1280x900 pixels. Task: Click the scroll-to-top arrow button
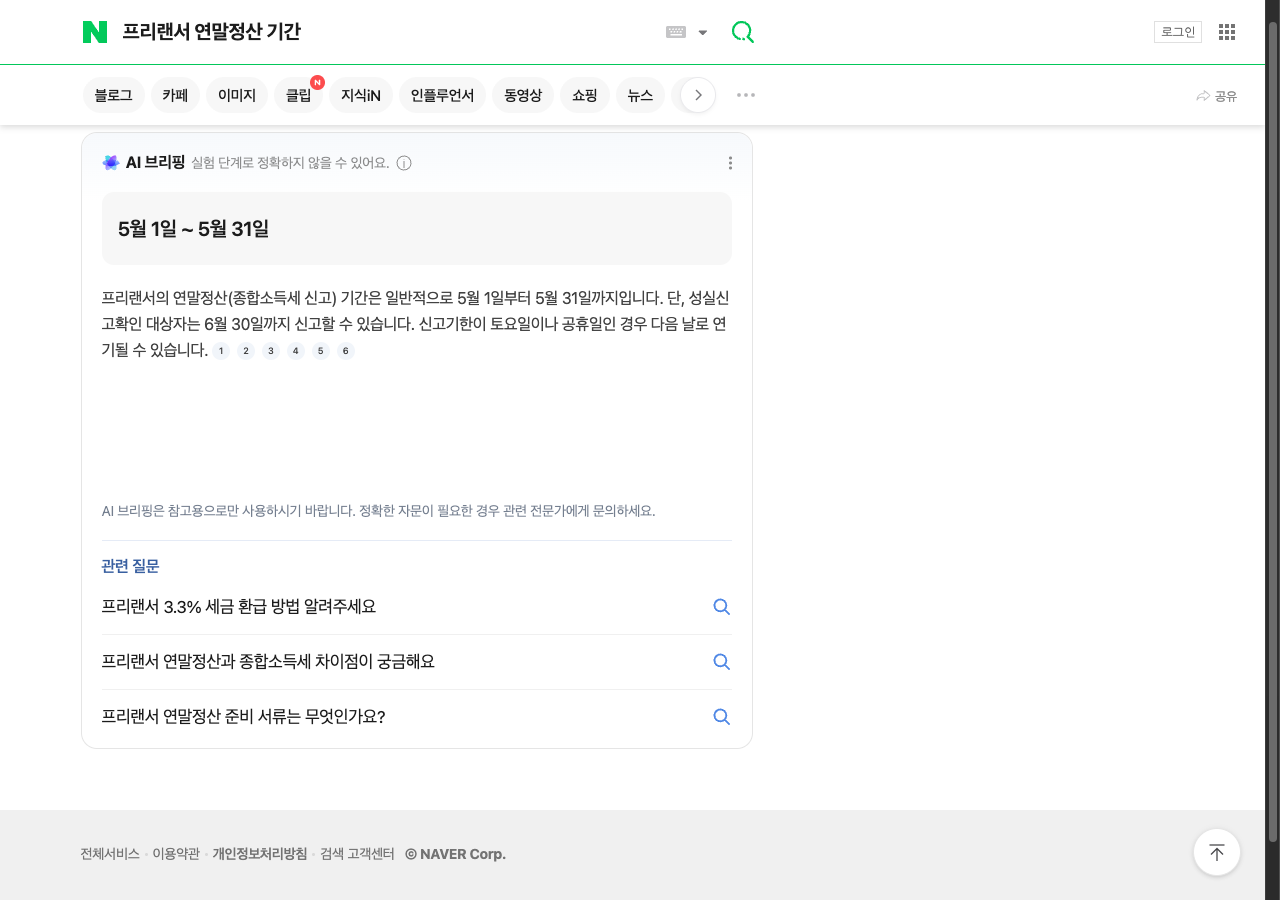click(1217, 852)
